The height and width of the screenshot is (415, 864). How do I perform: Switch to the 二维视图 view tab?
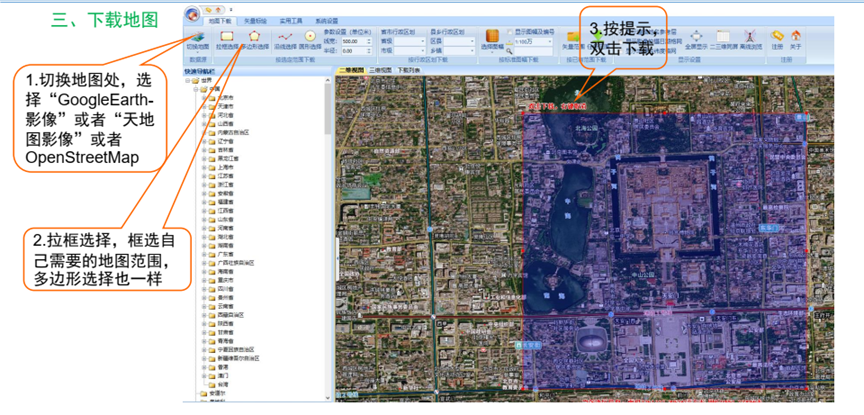[x=351, y=70]
